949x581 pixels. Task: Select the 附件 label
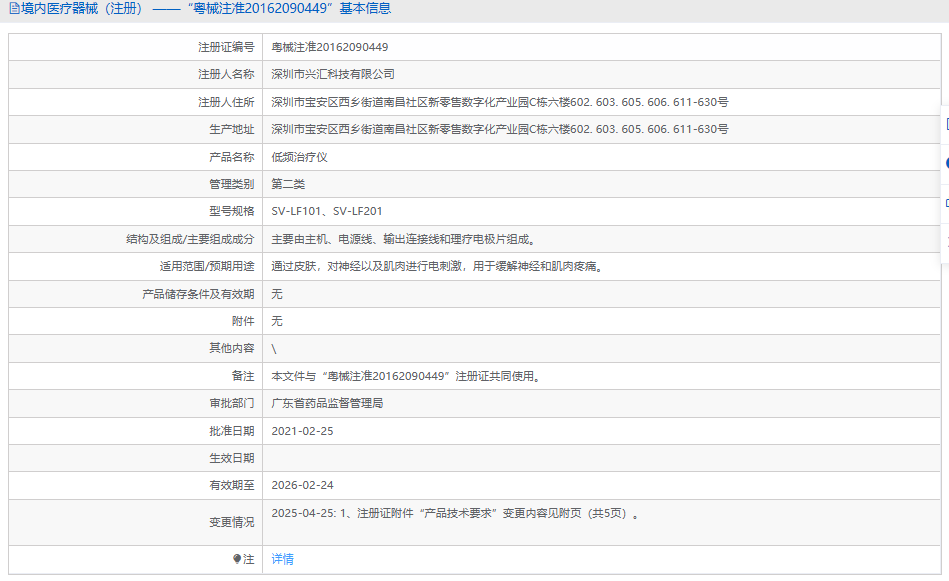tap(243, 321)
